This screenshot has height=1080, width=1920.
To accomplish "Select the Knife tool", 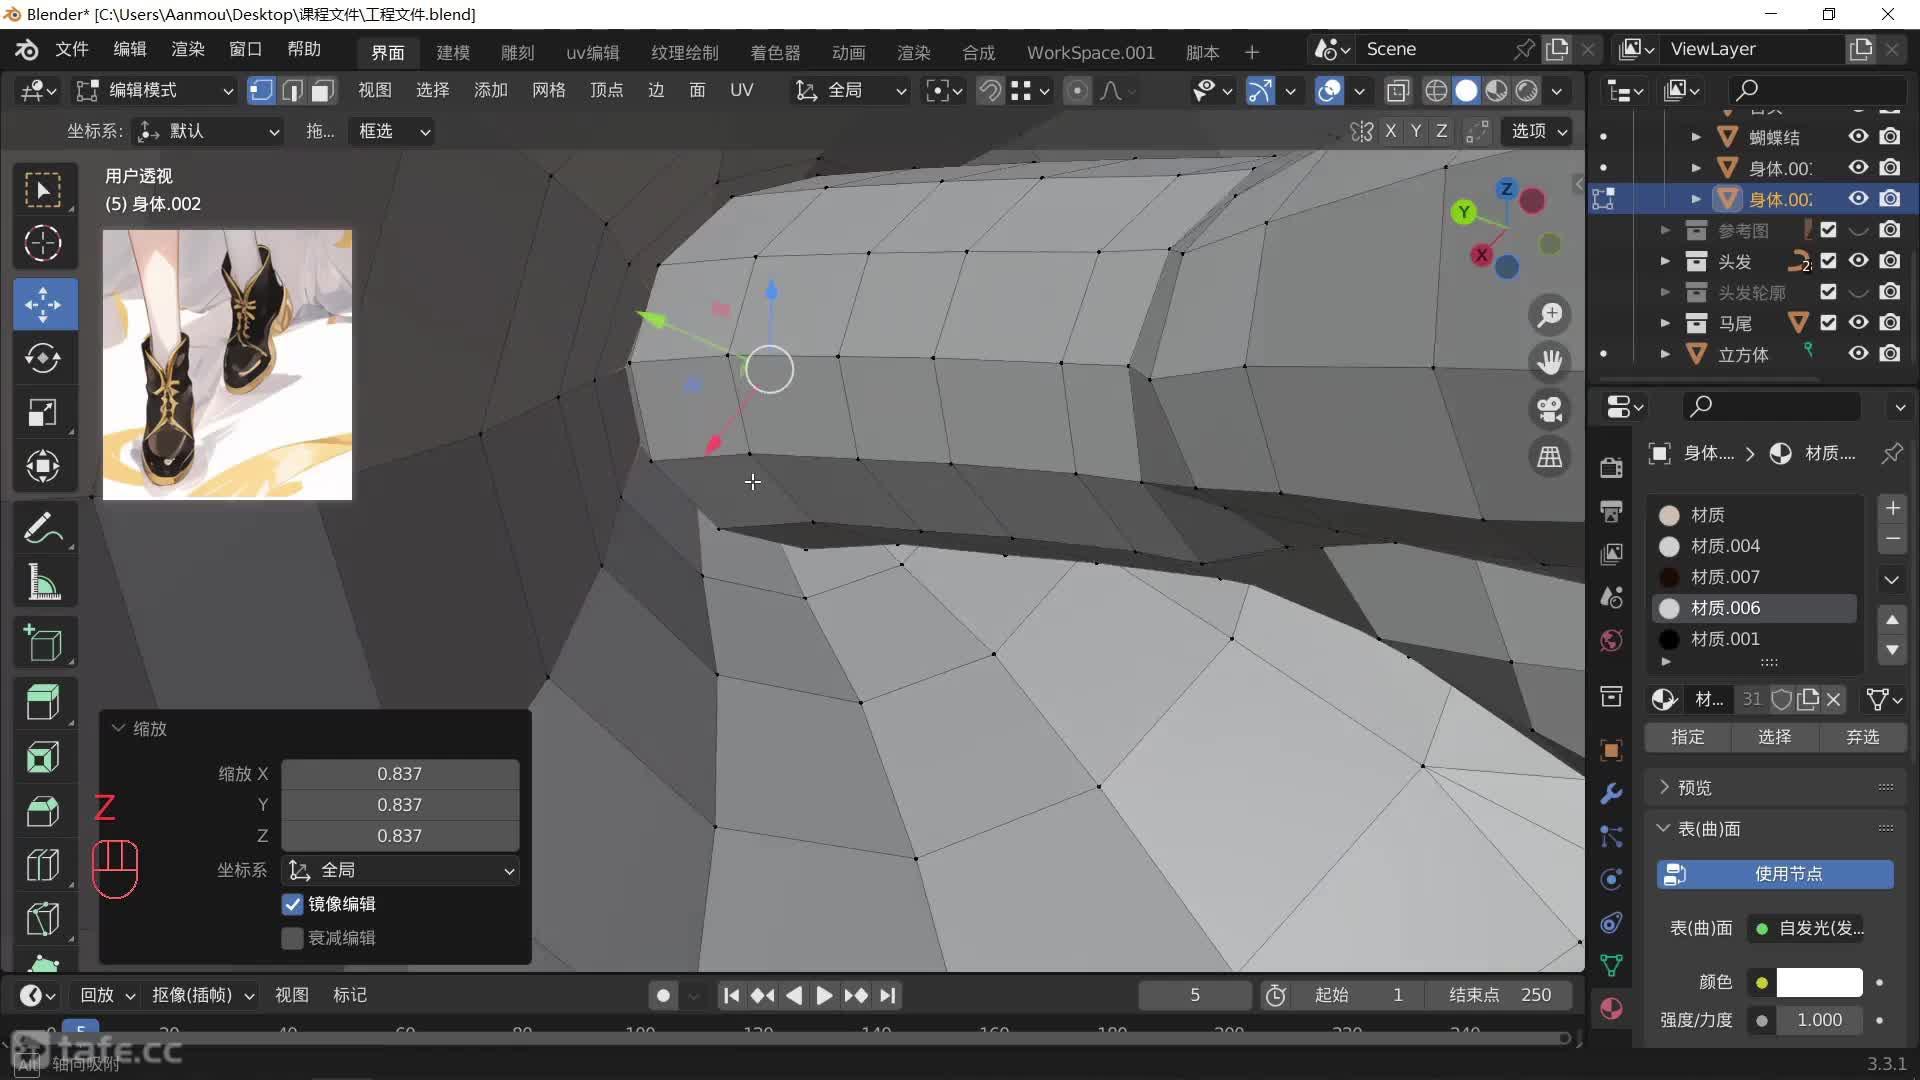I will coord(43,919).
